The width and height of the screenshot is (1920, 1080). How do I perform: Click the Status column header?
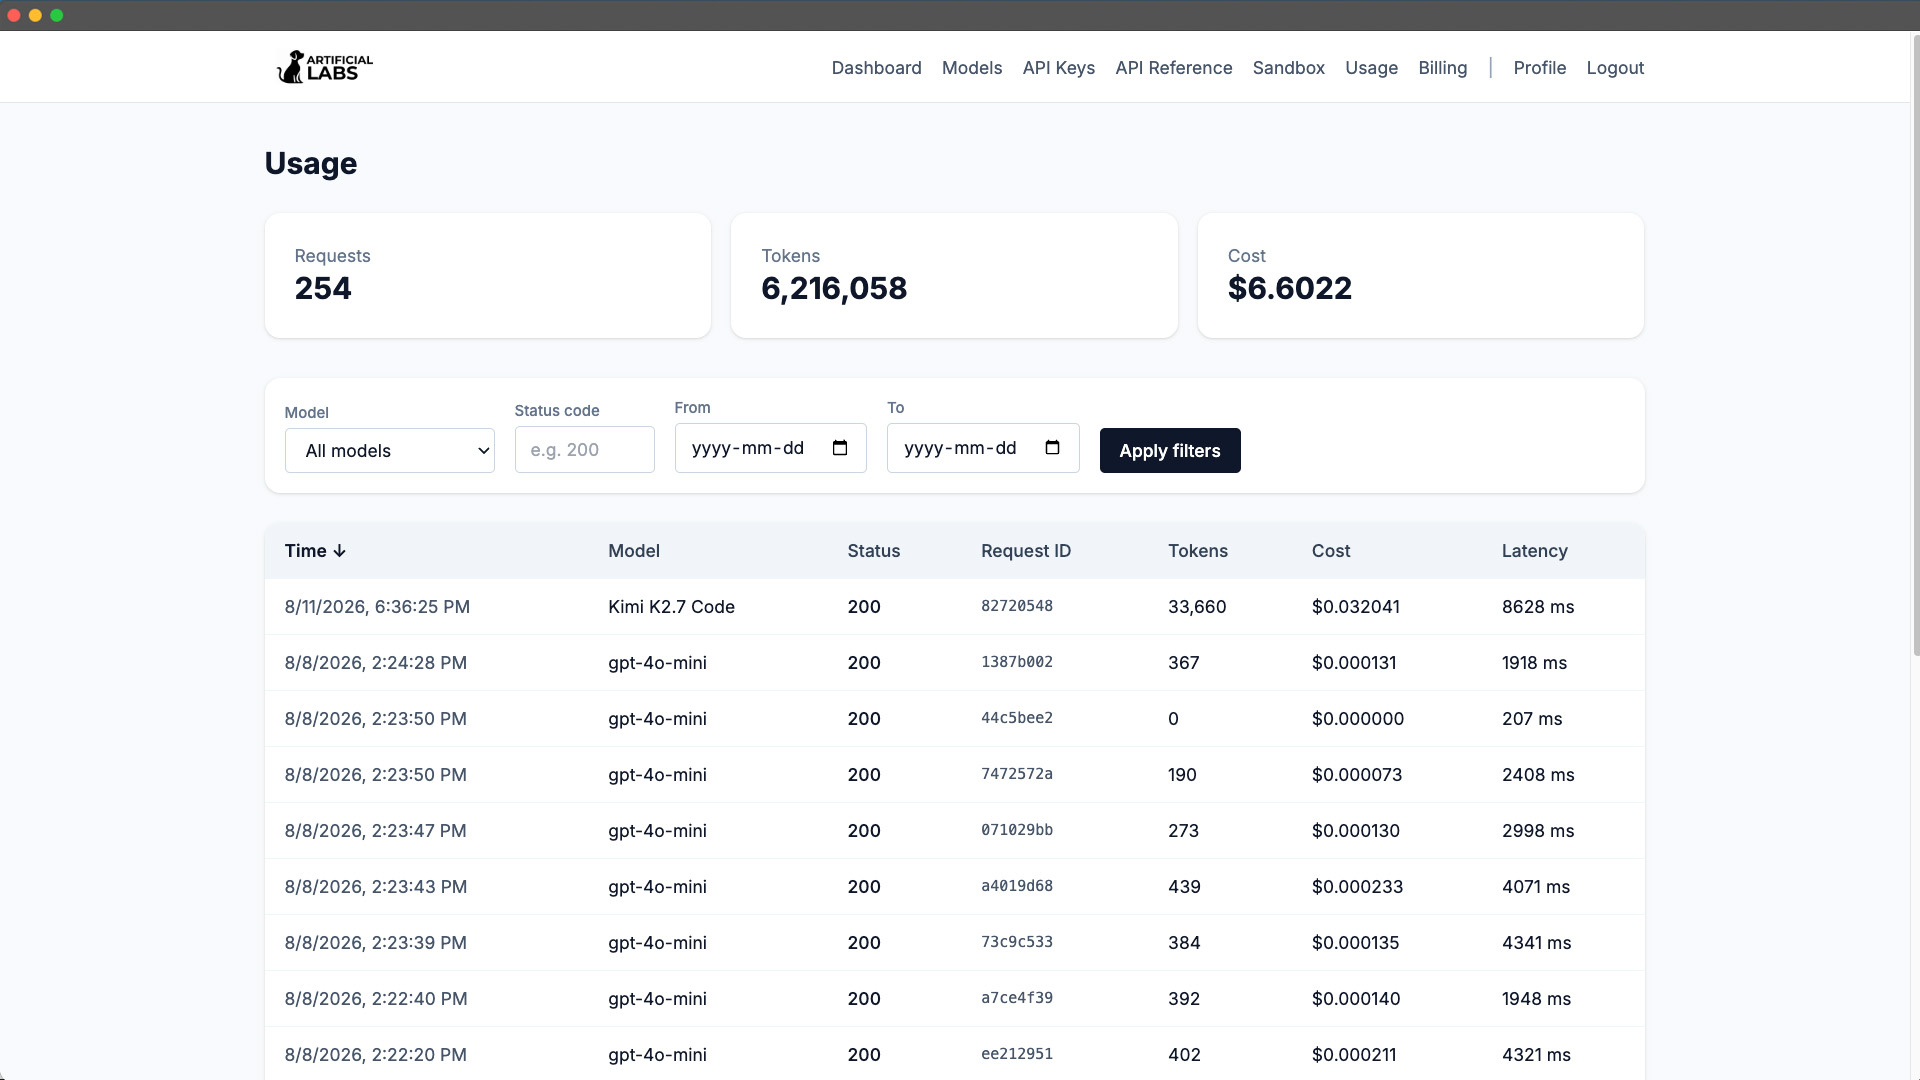(x=873, y=551)
